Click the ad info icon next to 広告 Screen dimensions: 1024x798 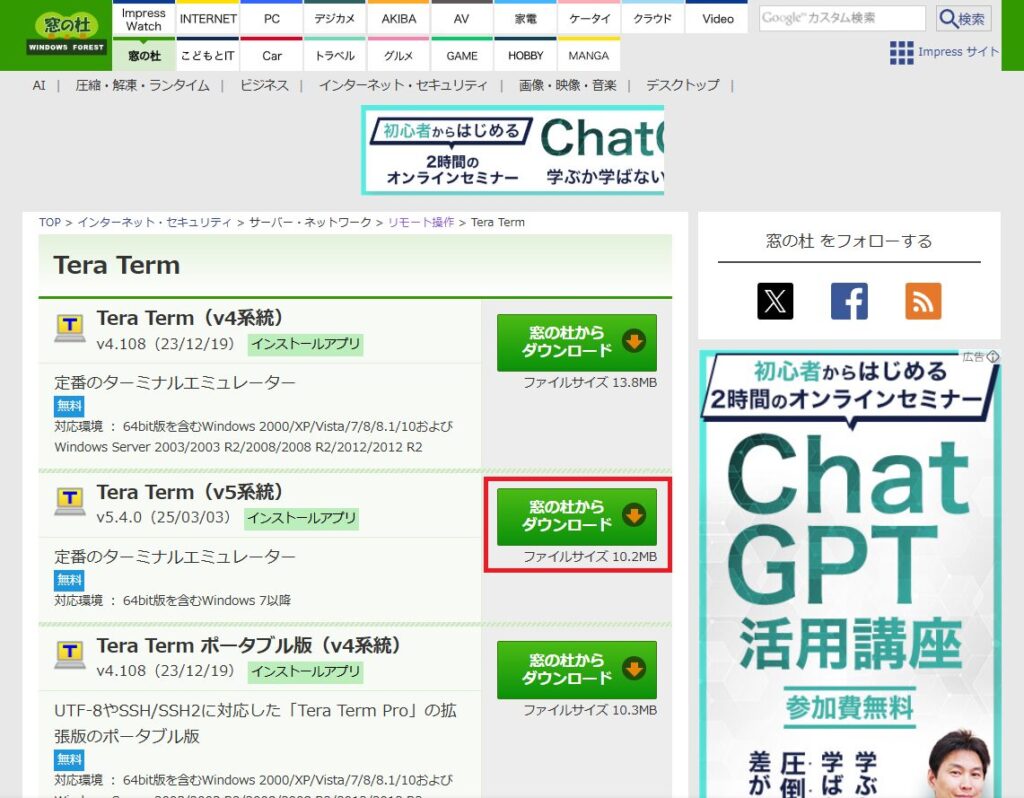(x=993, y=357)
